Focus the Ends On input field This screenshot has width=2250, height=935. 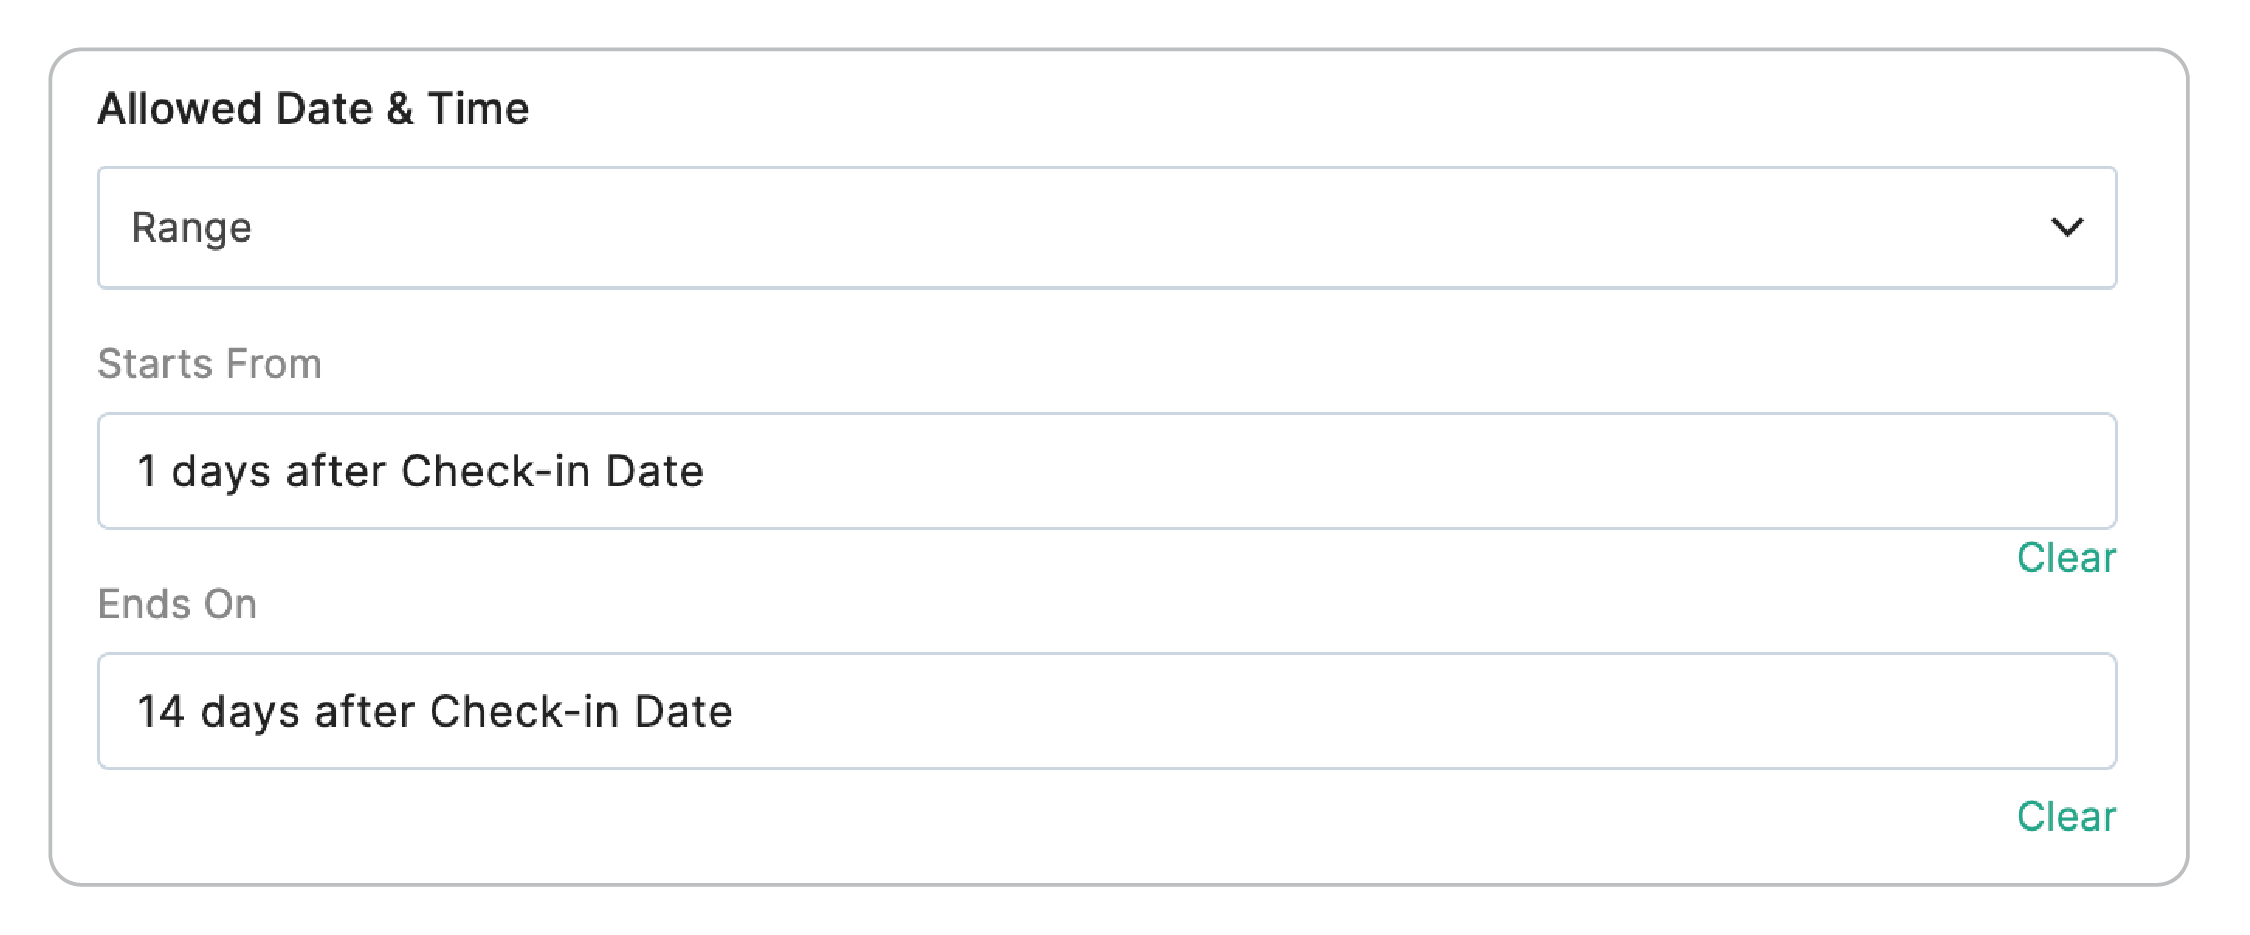[x=1106, y=711]
